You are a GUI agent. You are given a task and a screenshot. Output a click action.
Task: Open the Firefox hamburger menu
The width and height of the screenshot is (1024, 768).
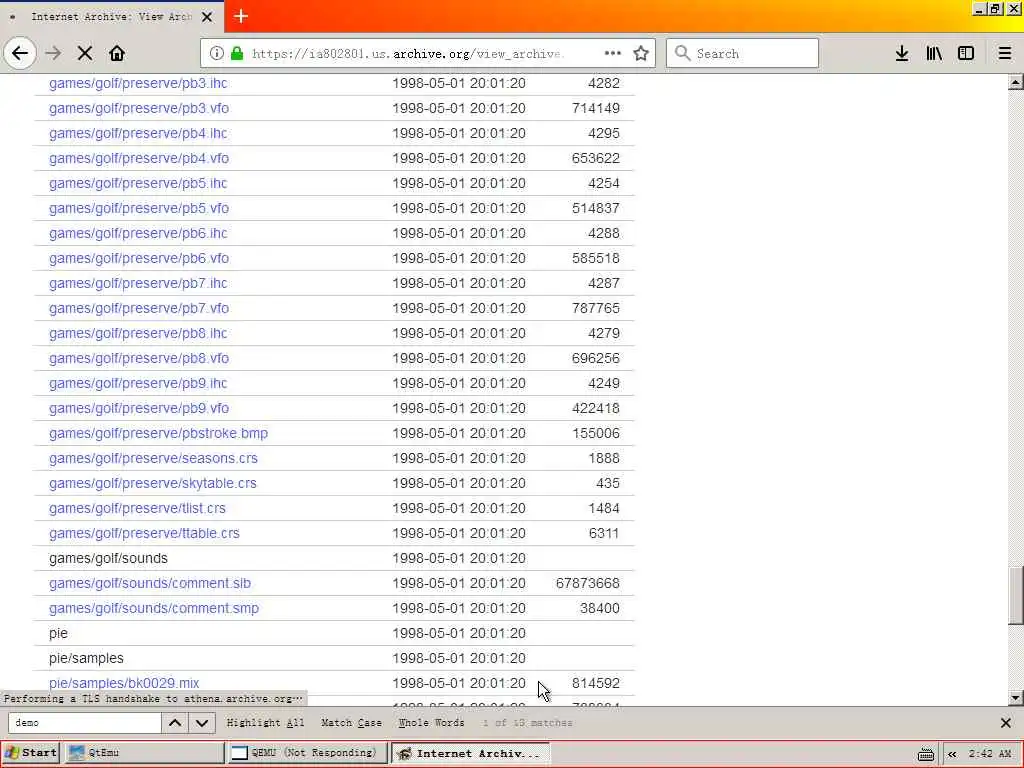point(1005,53)
